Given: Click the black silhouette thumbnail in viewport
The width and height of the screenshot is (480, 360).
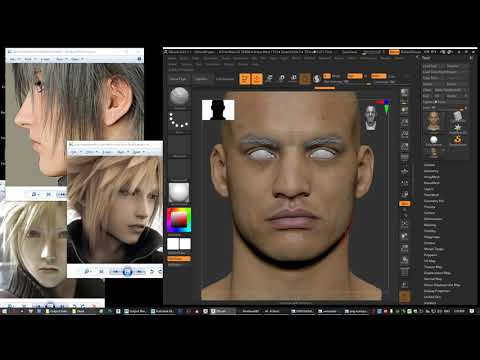Looking at the screenshot, I should point(218,110).
